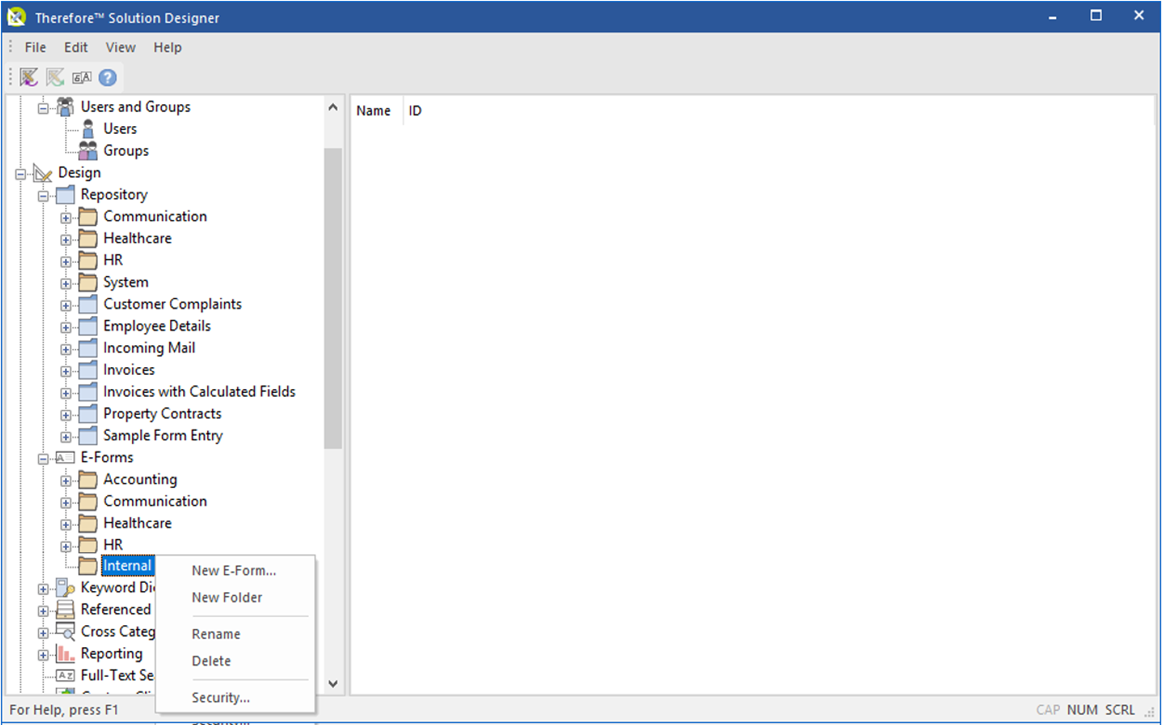Sort the list by the ID column

(414, 110)
